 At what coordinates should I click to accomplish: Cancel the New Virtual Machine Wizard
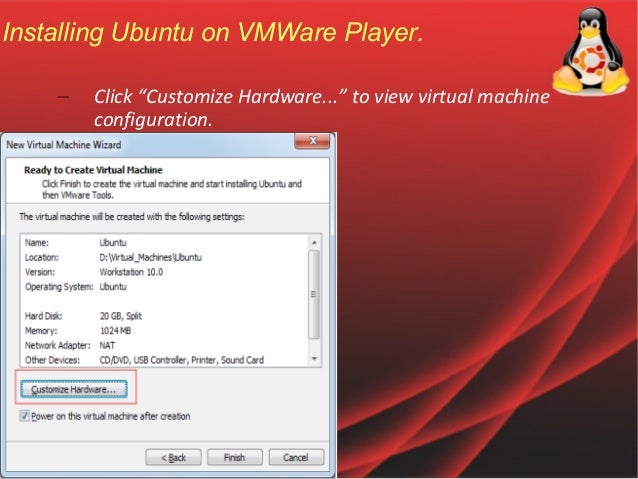point(296,457)
